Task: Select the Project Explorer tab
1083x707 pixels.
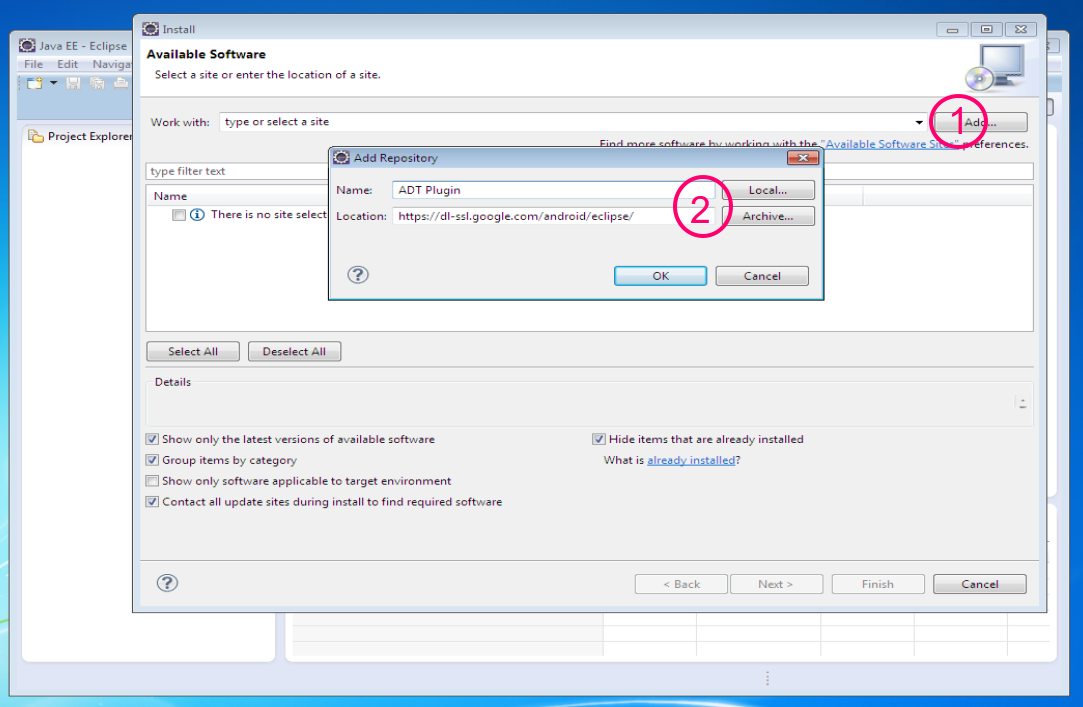Action: click(80, 136)
